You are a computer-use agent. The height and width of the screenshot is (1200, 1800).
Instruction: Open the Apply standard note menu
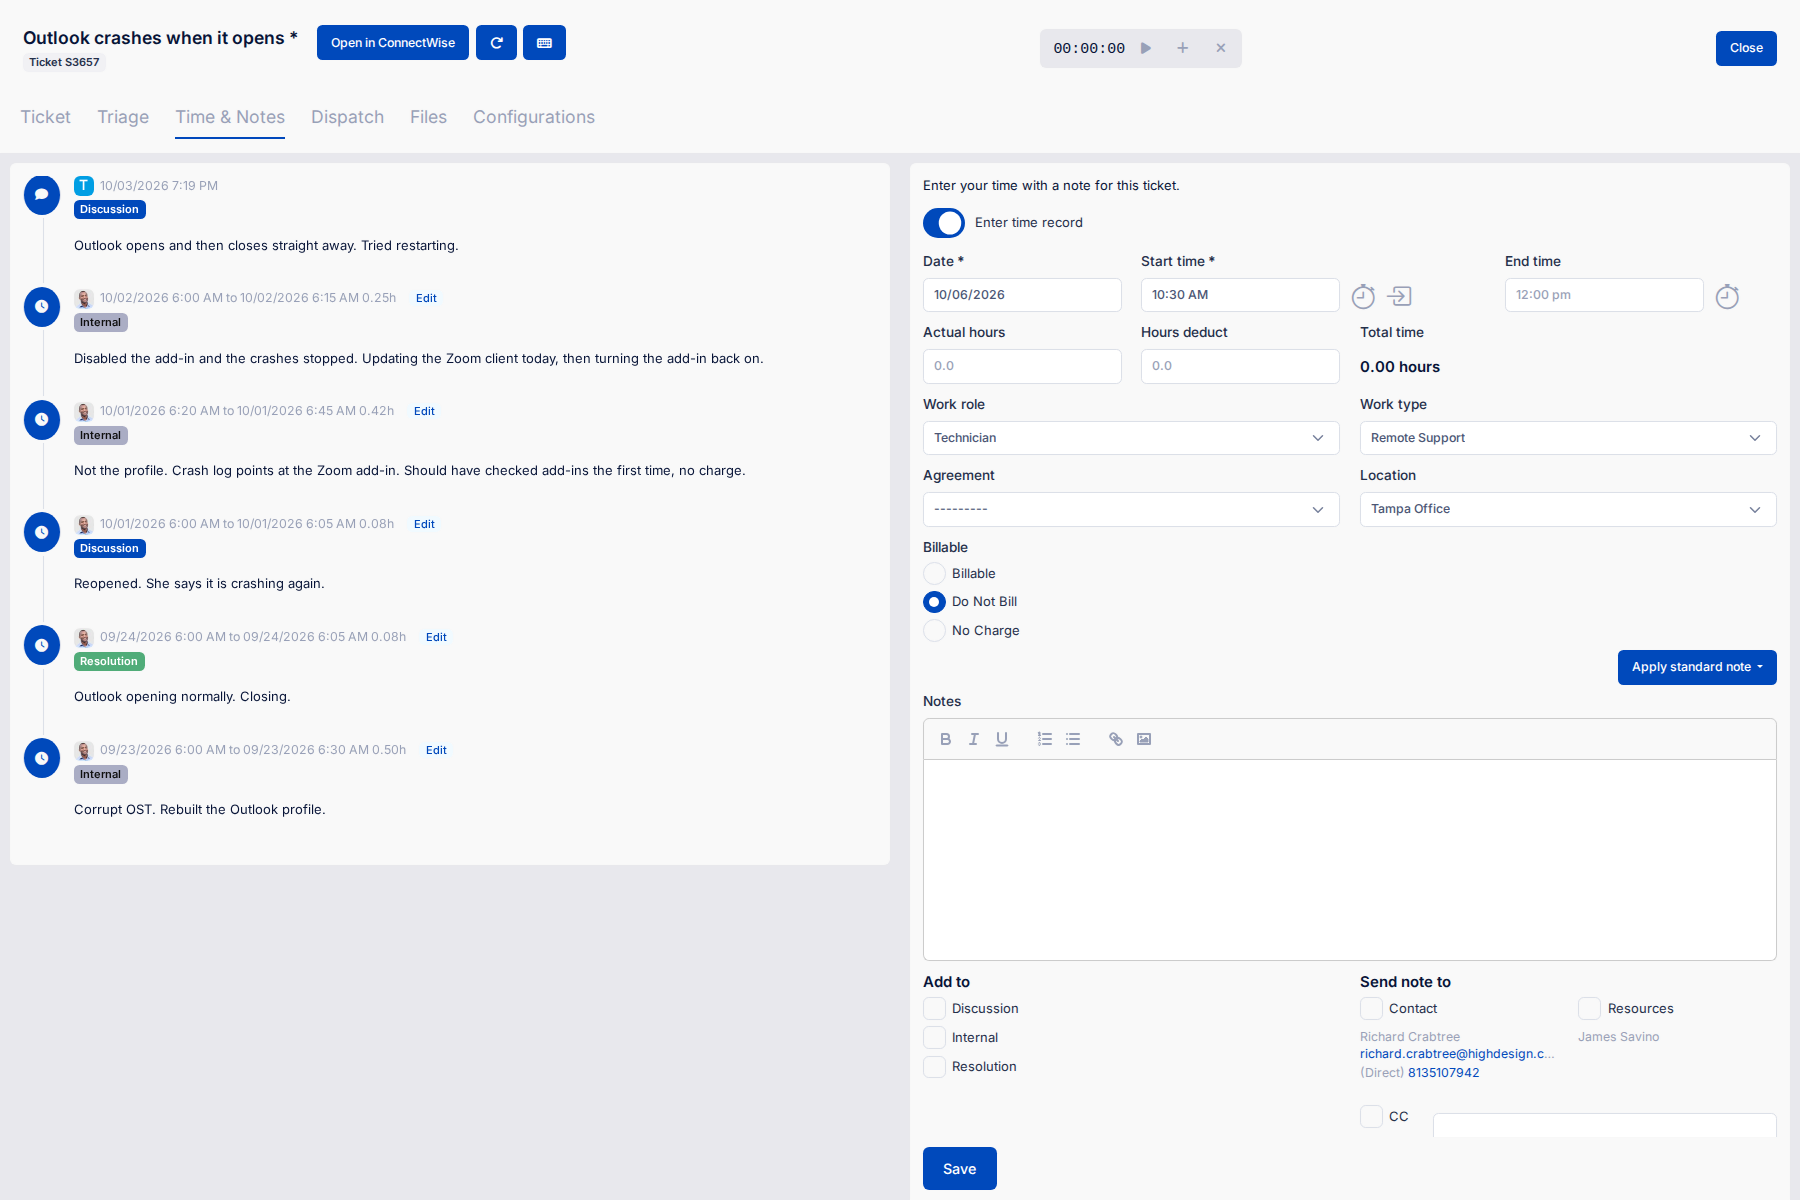[x=1697, y=667]
